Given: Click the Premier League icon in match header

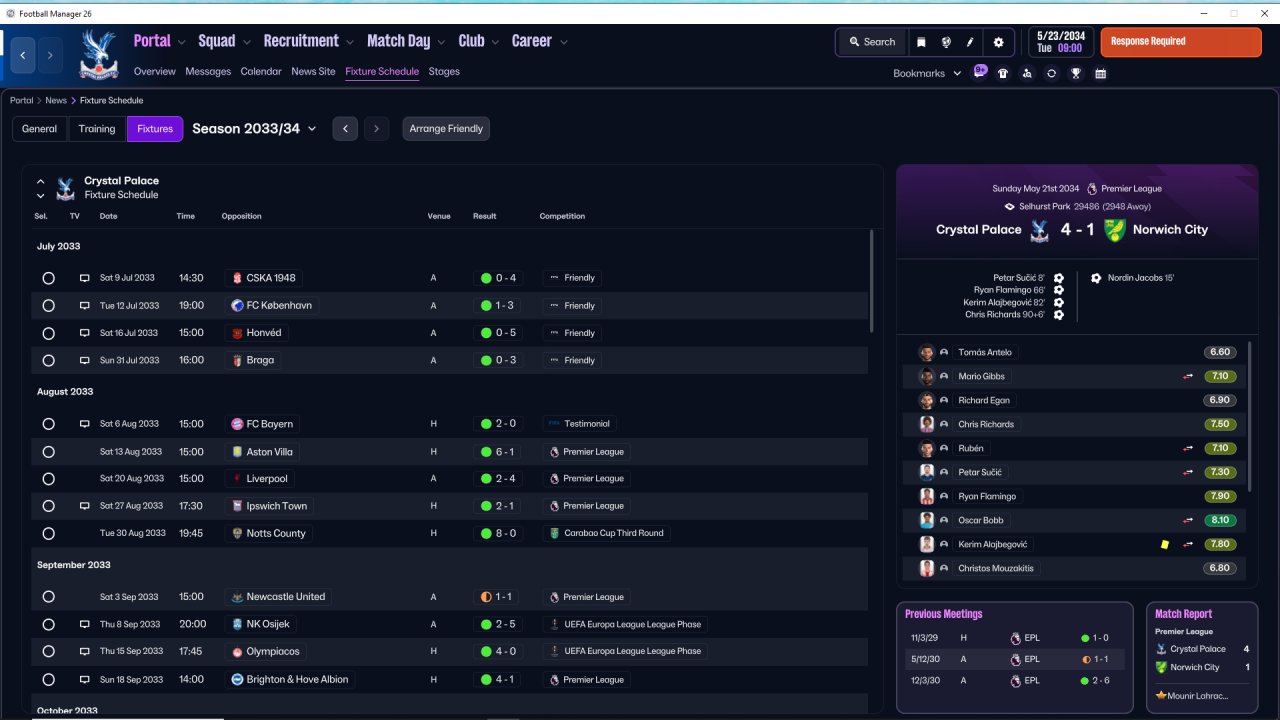Looking at the screenshot, I should tap(1092, 188).
